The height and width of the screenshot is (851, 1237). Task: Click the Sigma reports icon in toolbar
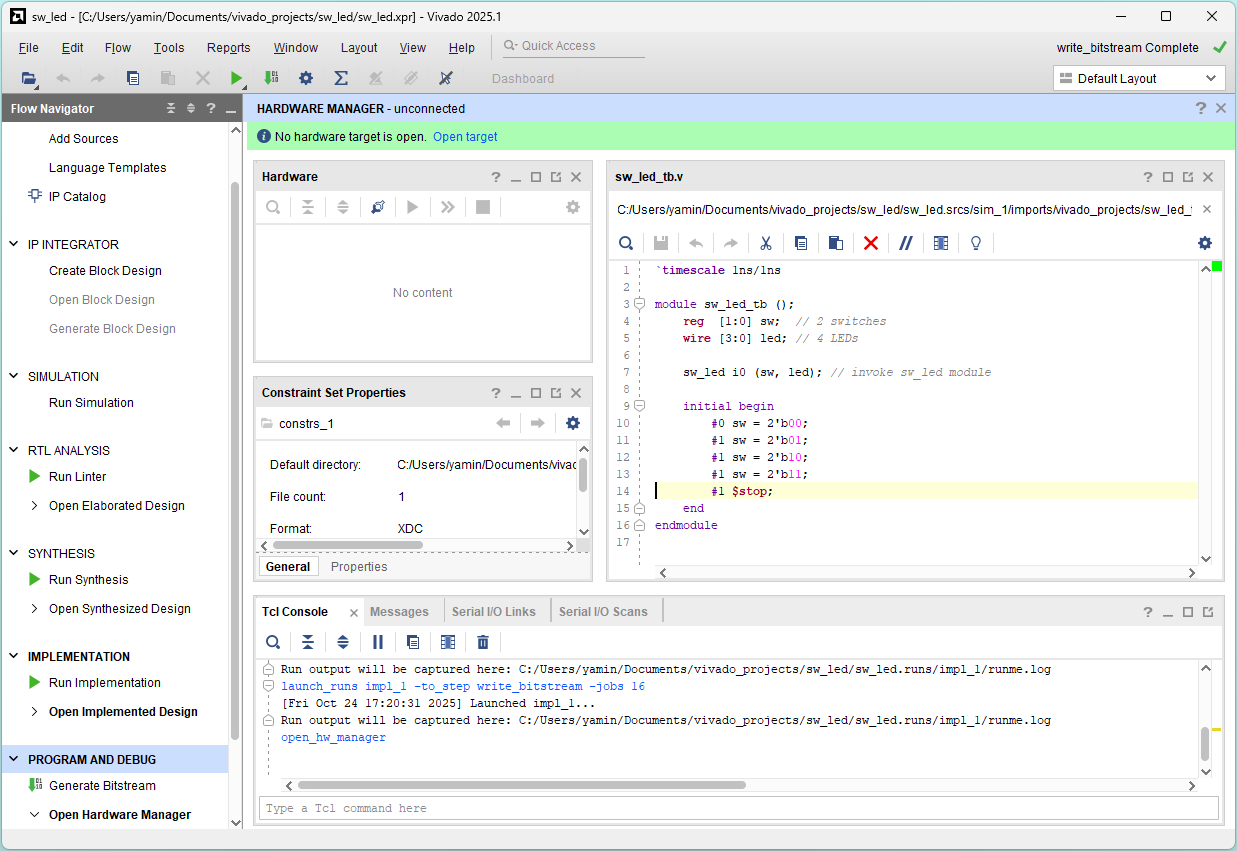tap(340, 78)
